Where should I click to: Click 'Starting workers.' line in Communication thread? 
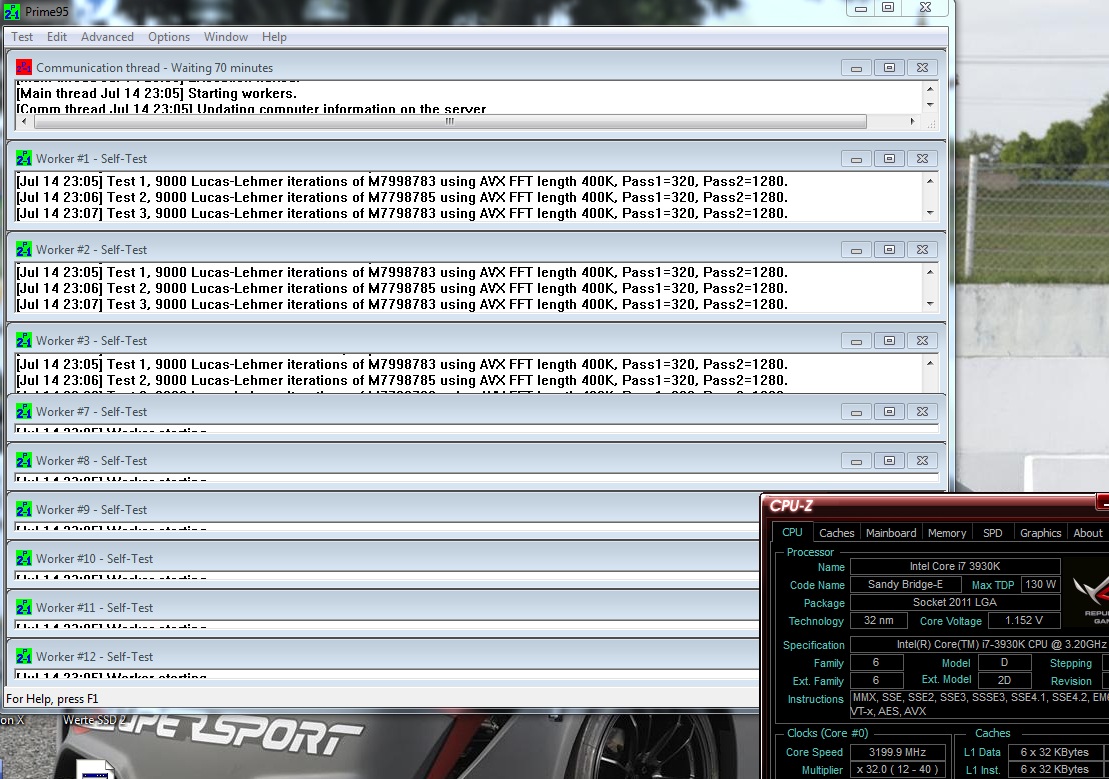click(156, 93)
